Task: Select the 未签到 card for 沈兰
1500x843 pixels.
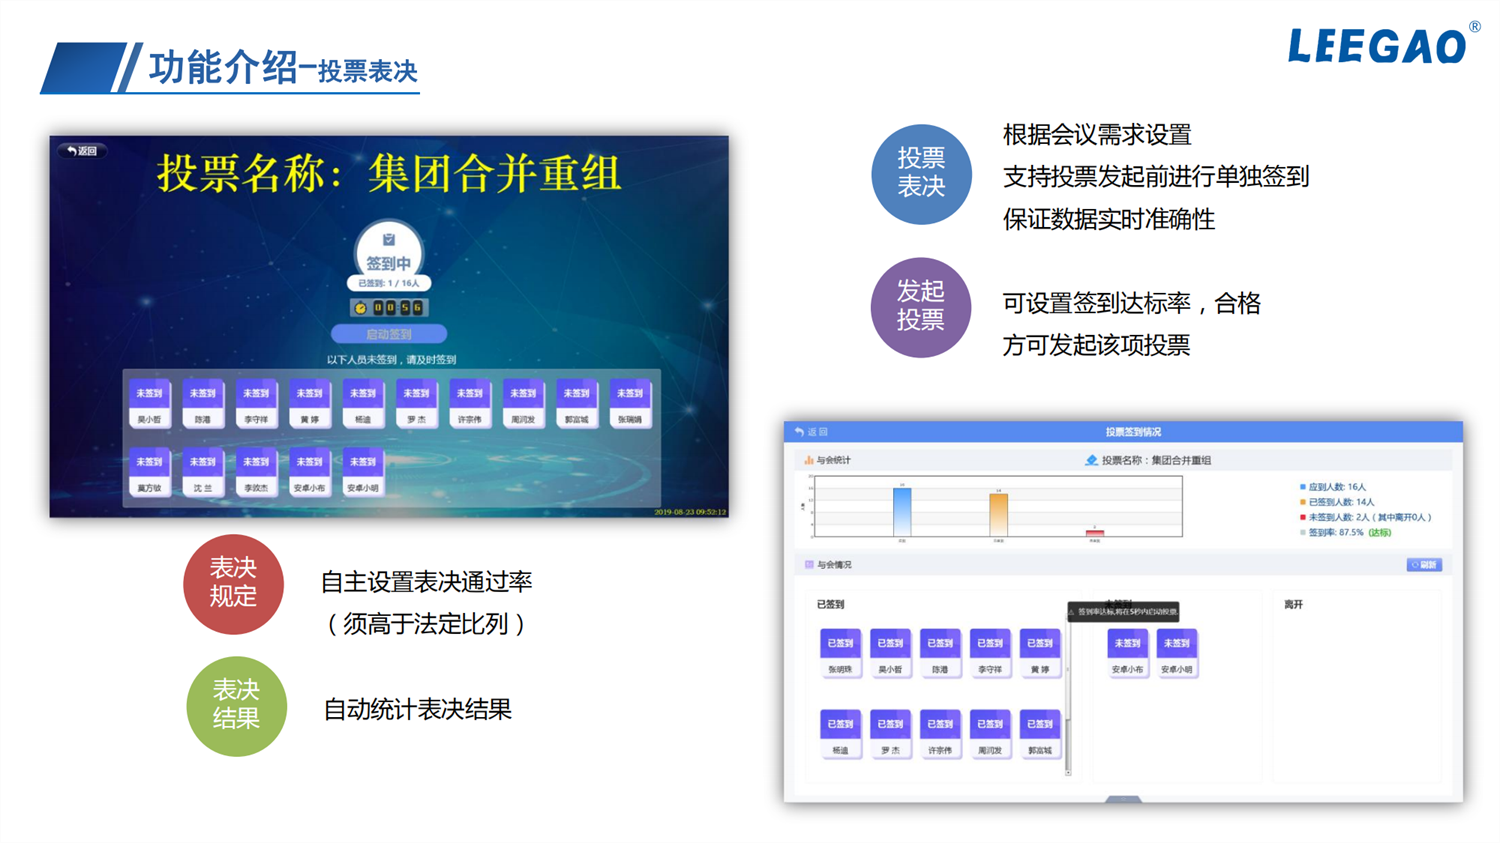Action: coord(203,472)
